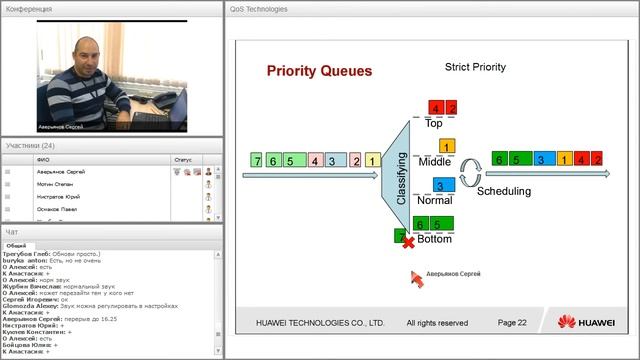Click the 'All rights reserved' footer text
This screenshot has width=640, height=360.
437,323
